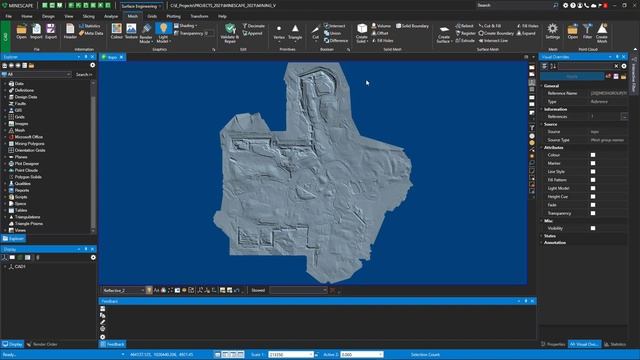Switch to the Grids ribbon tab
Viewport: 640px width, 360px height.
(152, 16)
